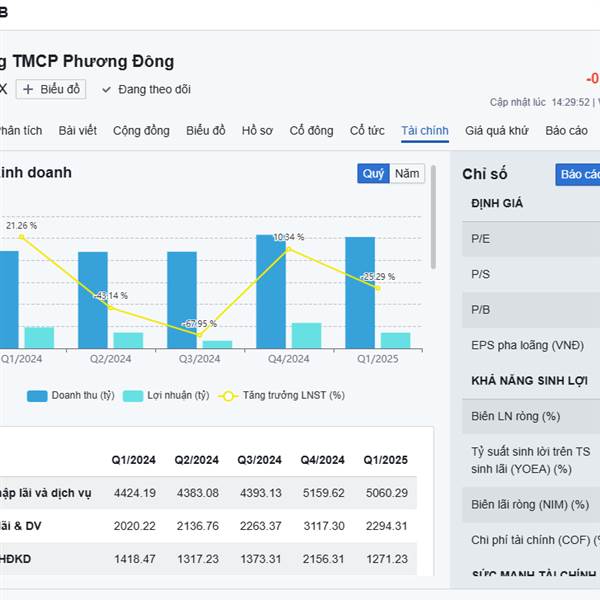The width and height of the screenshot is (600, 600).
Task: Select the P/E indicator row
Action: coord(531,239)
